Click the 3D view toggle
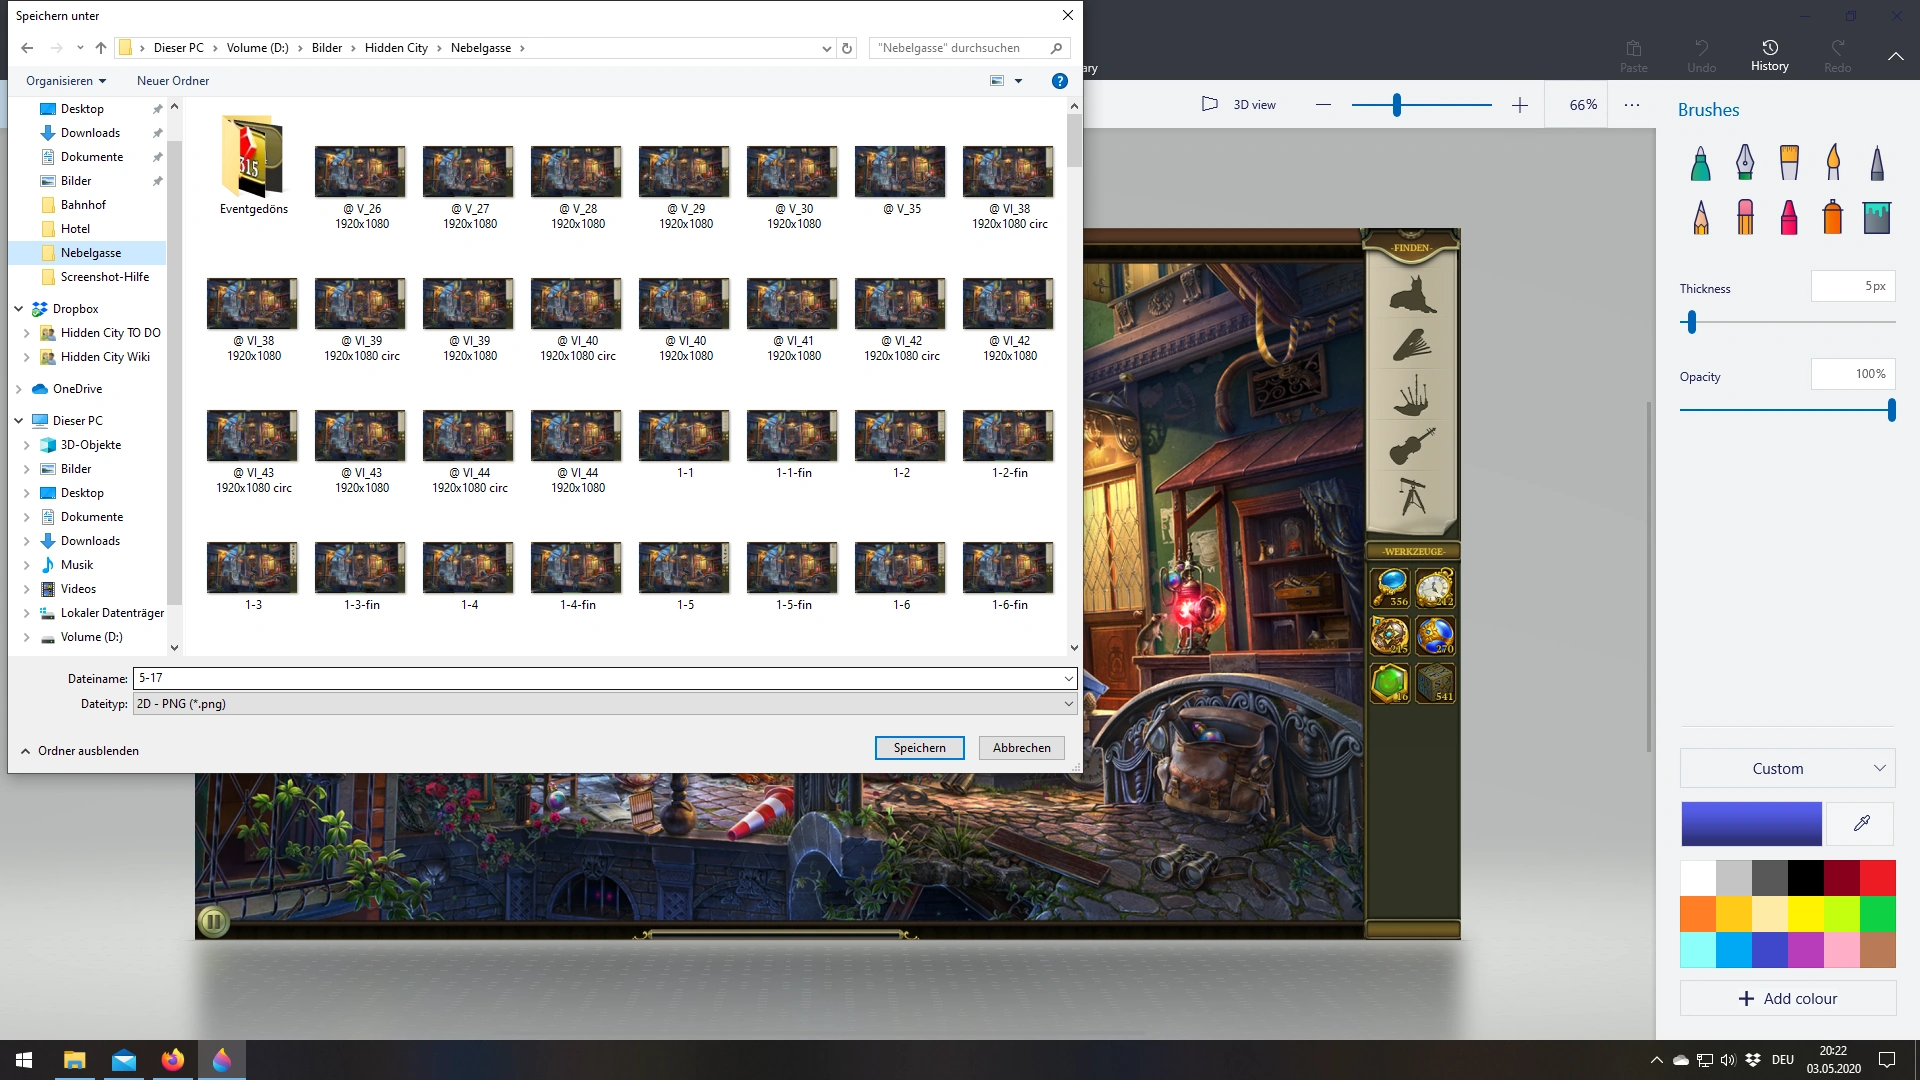This screenshot has height=1080, width=1920. tap(1239, 104)
